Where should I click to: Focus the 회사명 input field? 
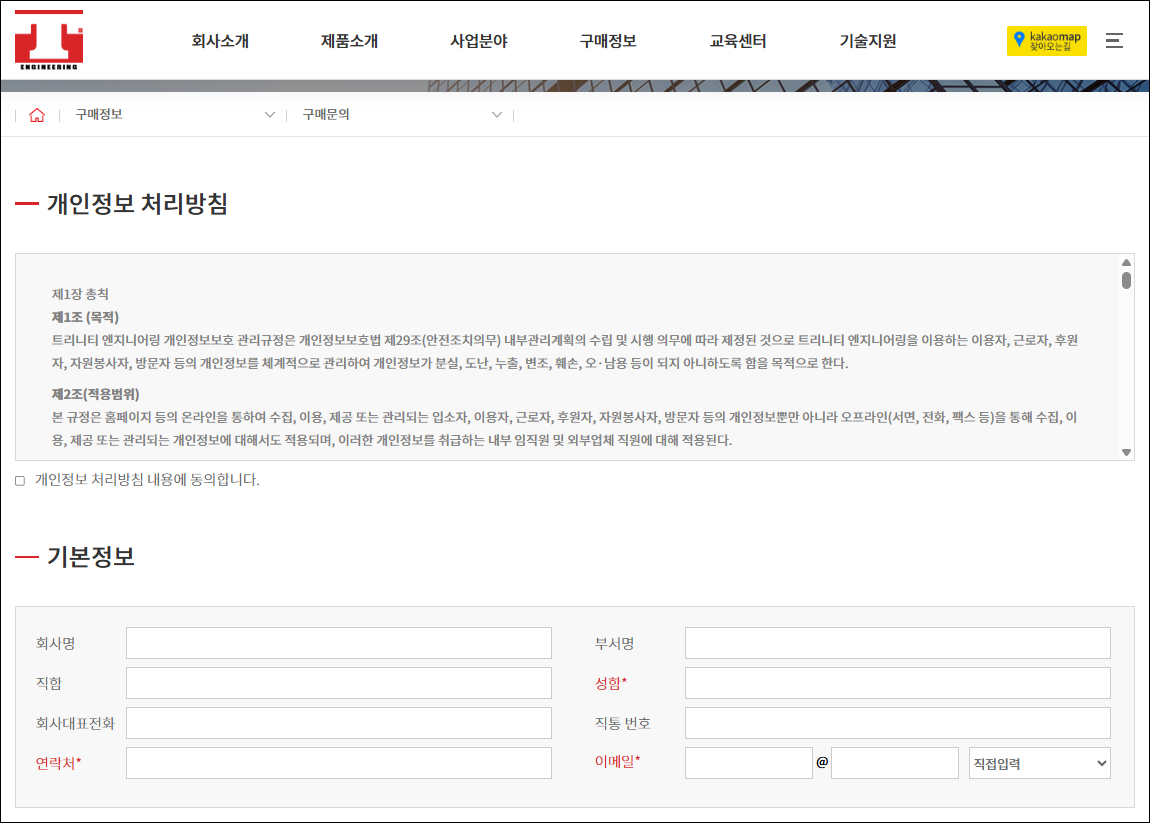point(339,643)
